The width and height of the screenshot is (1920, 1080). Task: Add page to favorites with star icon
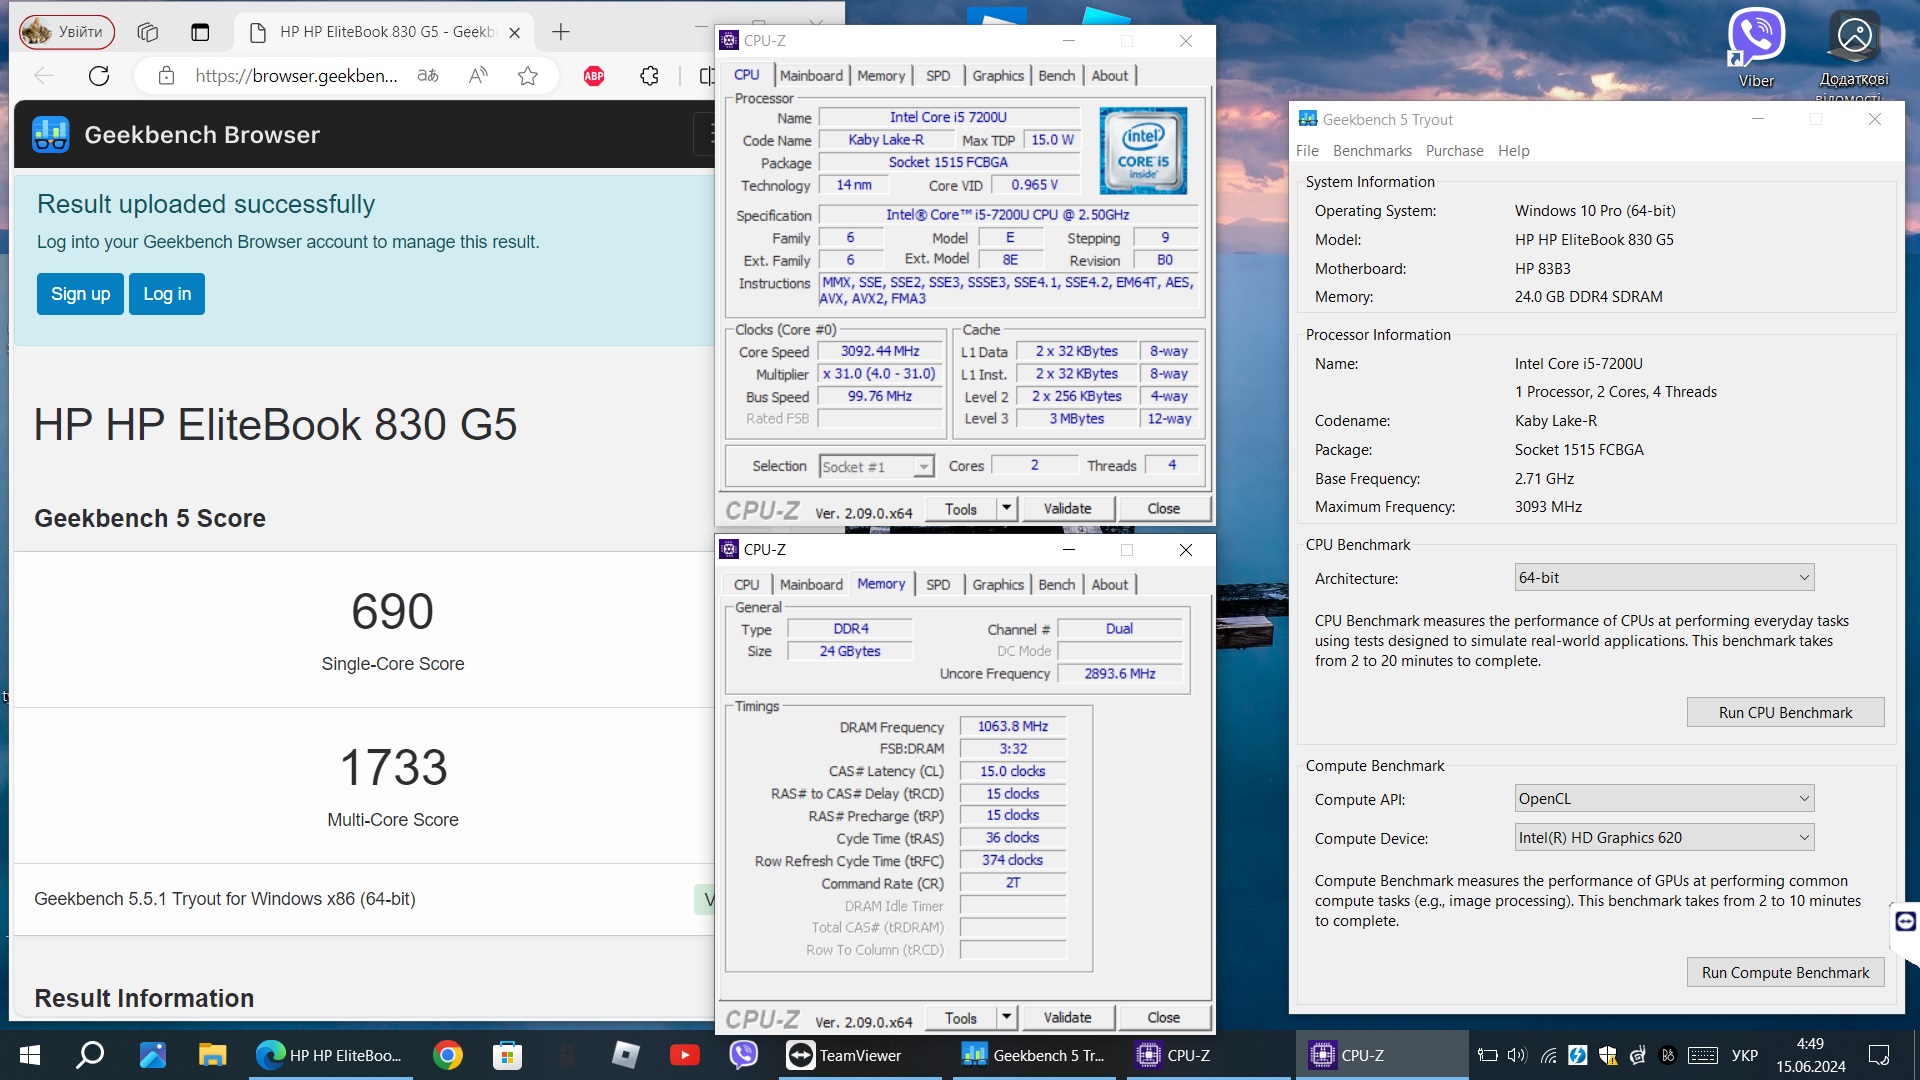click(528, 76)
